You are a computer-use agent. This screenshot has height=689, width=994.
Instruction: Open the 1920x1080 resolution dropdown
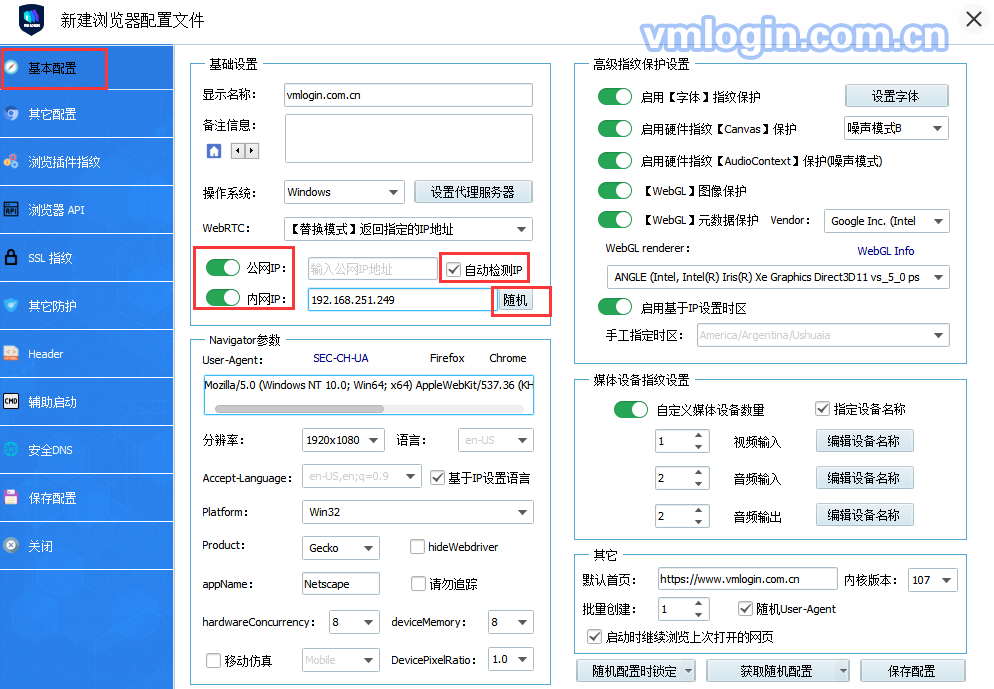point(343,440)
